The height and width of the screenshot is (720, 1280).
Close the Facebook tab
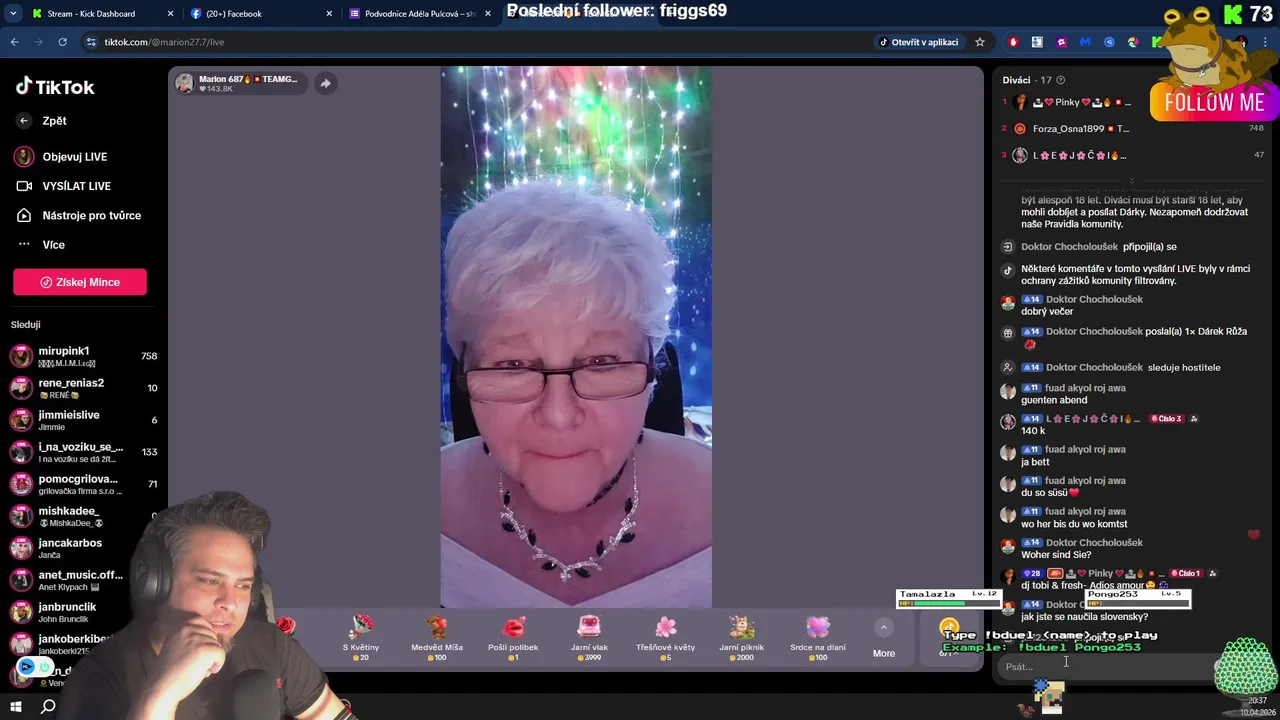click(330, 14)
